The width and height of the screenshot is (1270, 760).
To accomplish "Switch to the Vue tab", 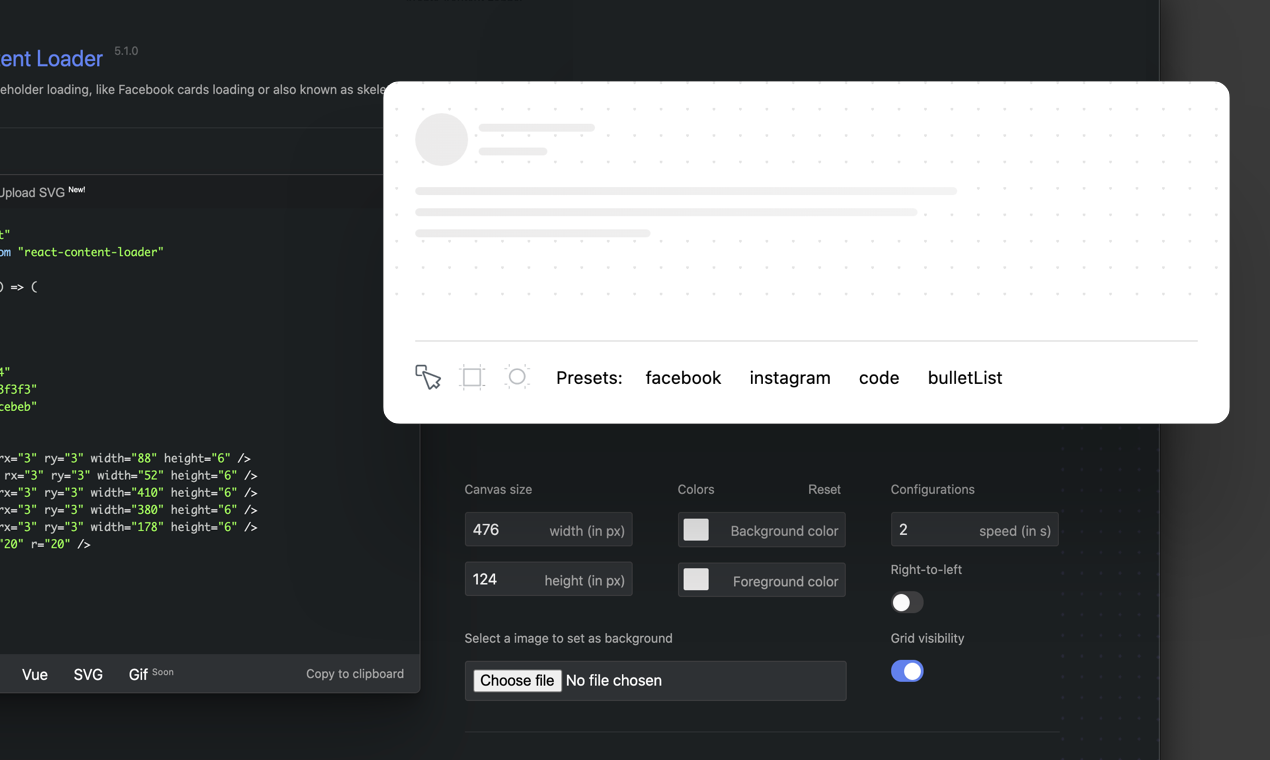I will [x=34, y=674].
